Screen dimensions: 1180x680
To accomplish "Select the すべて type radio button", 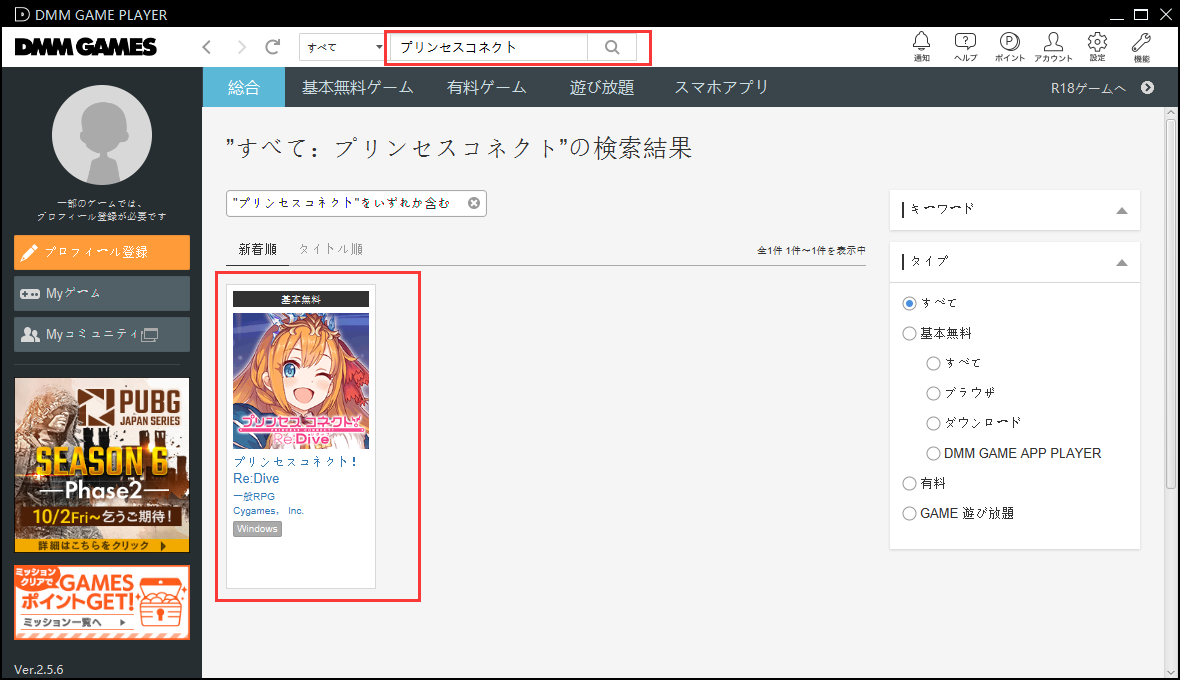I will tap(909, 303).
